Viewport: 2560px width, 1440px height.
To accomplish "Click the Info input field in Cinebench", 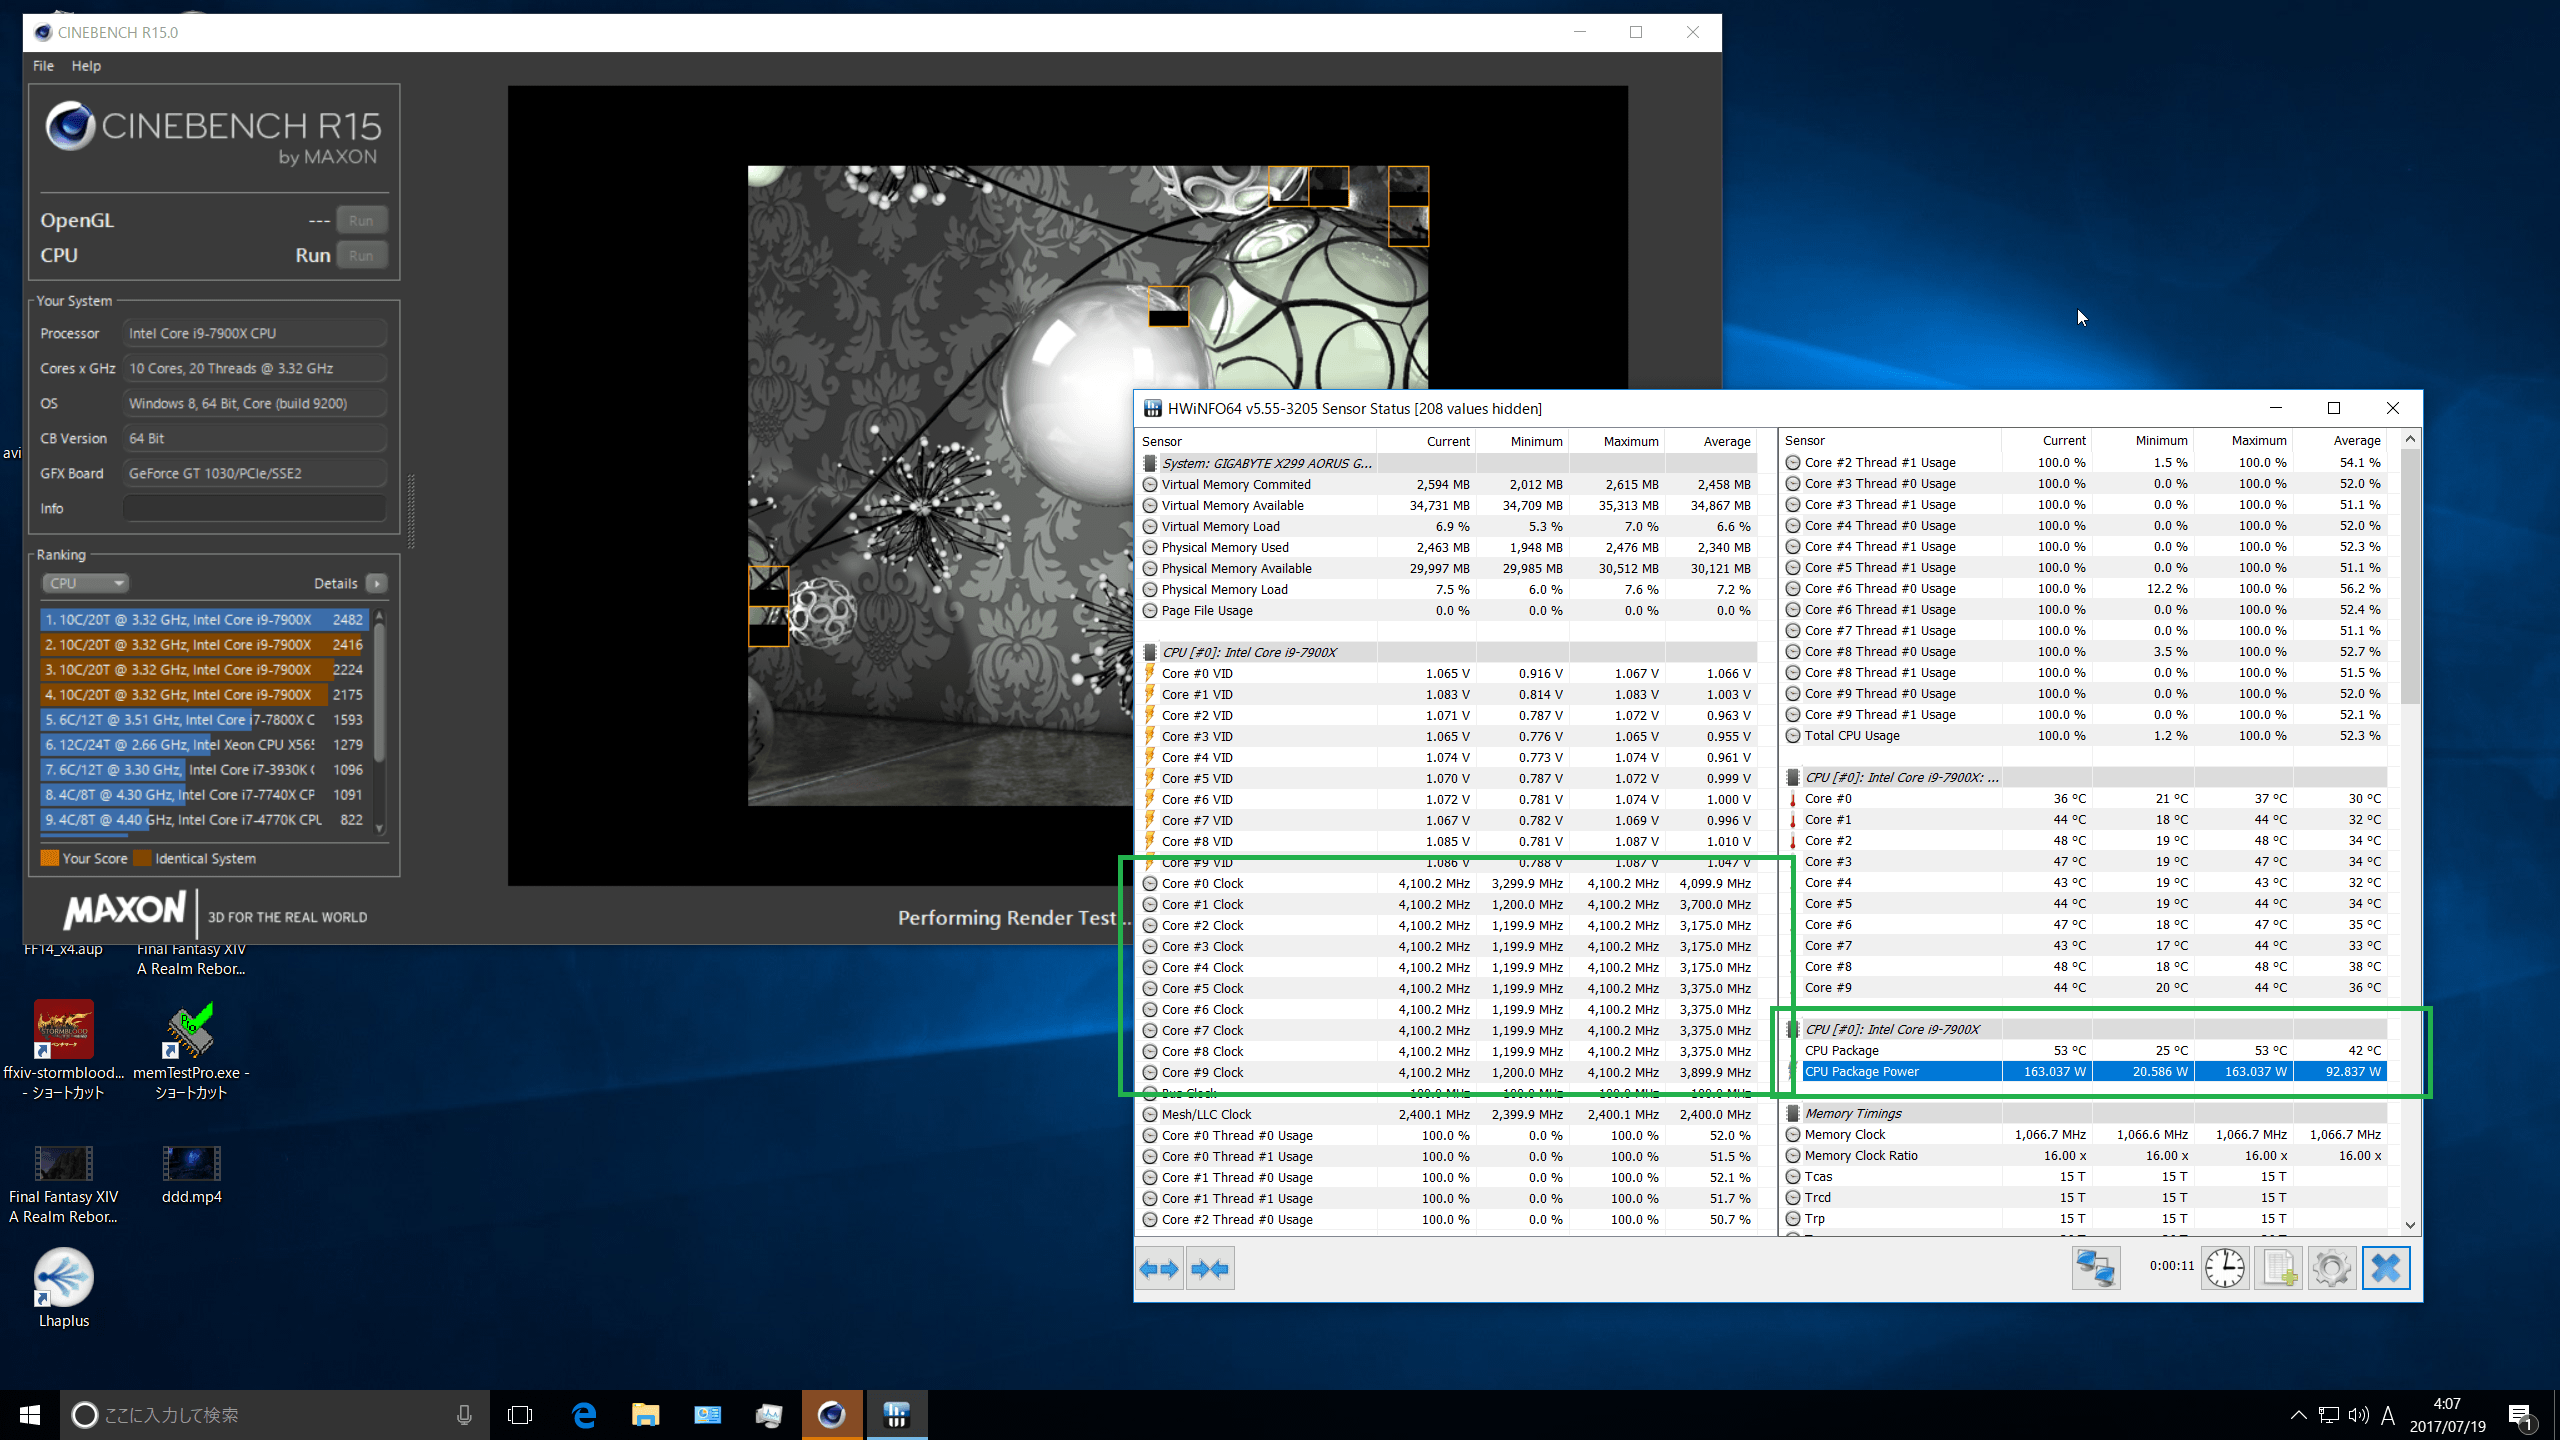I will (x=254, y=508).
